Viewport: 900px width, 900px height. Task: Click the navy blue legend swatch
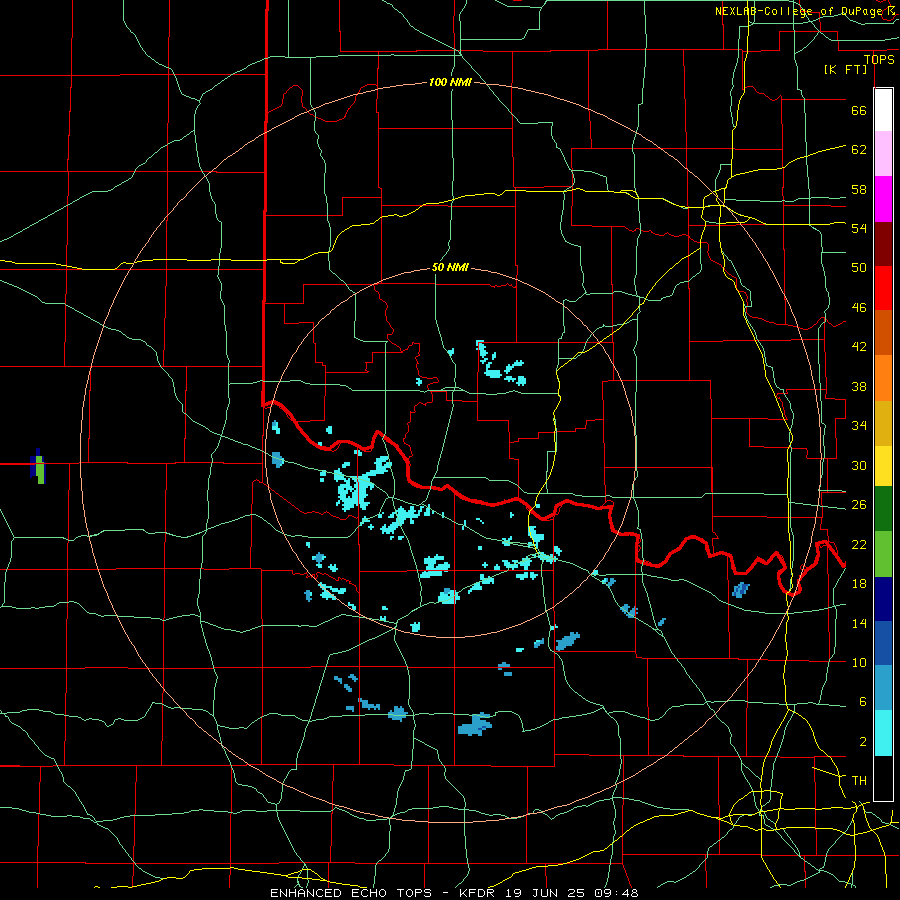[883, 599]
